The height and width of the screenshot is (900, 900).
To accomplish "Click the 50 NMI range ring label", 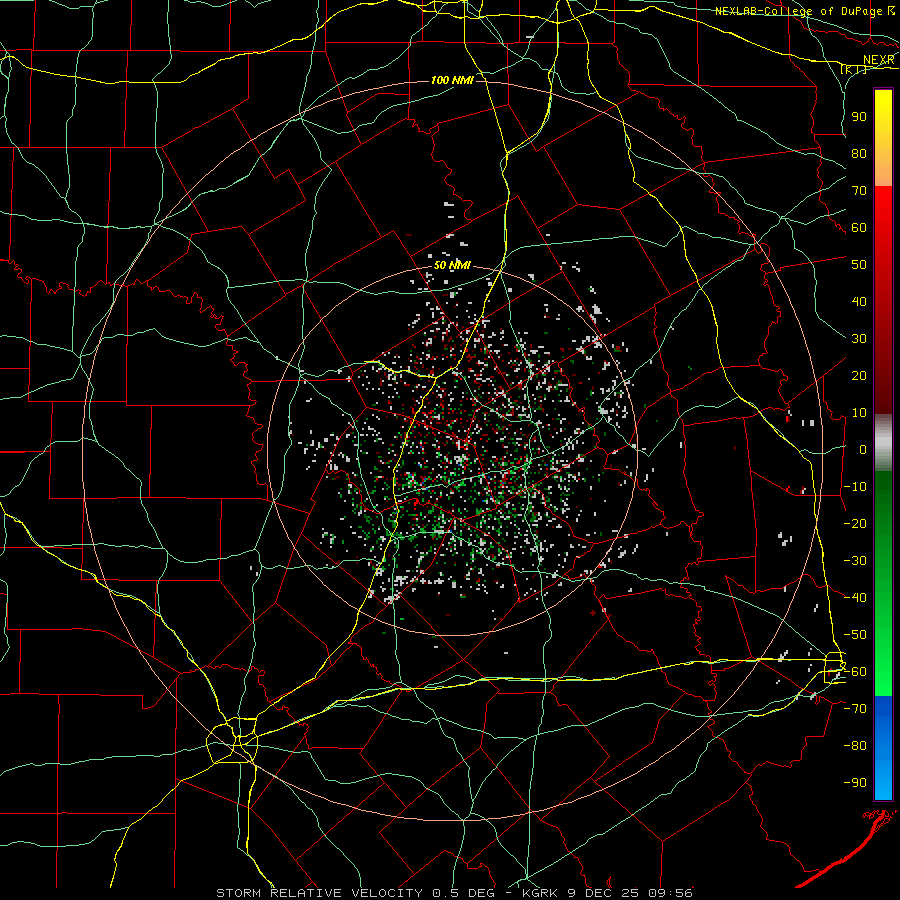I will click(x=452, y=265).
